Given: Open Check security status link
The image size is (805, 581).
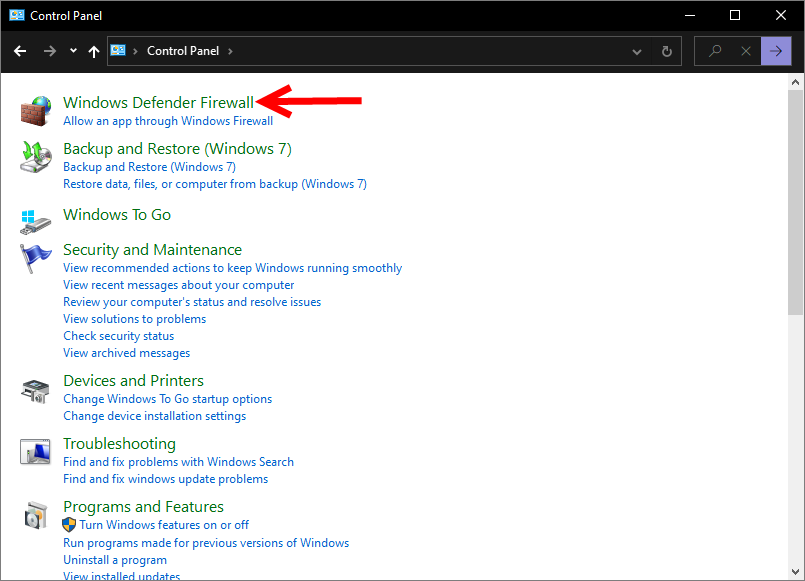Looking at the screenshot, I should coord(119,336).
